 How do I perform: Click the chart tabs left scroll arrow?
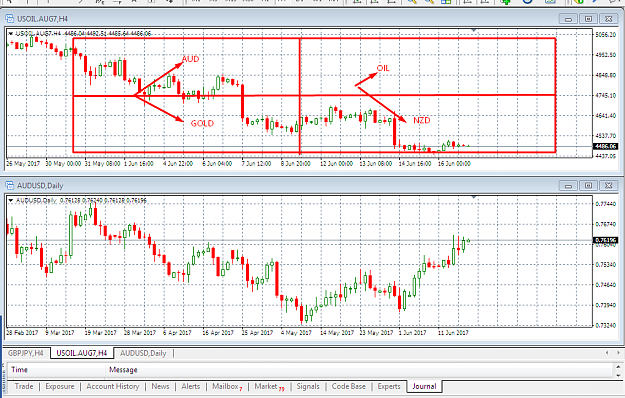pos(607,353)
